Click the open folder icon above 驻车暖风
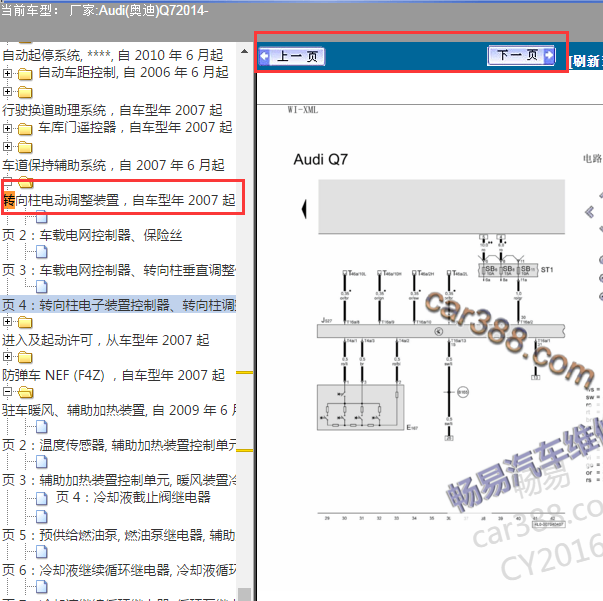This screenshot has width=603, height=601. point(25,392)
